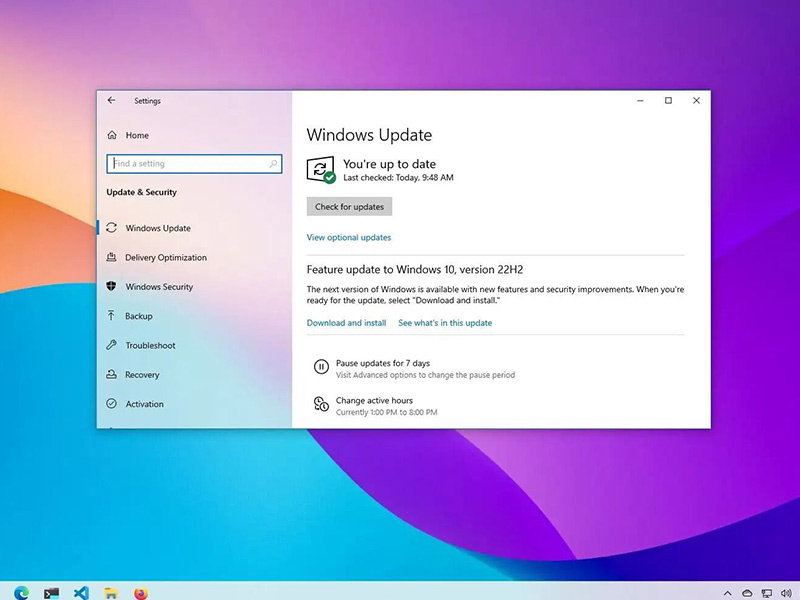Screen dimensions: 800x600
Task: Open Change active hours option
Action: tap(374, 401)
